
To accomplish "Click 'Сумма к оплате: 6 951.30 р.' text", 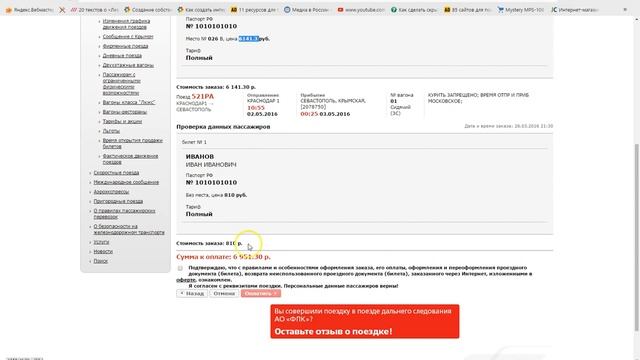I will tap(223, 257).
